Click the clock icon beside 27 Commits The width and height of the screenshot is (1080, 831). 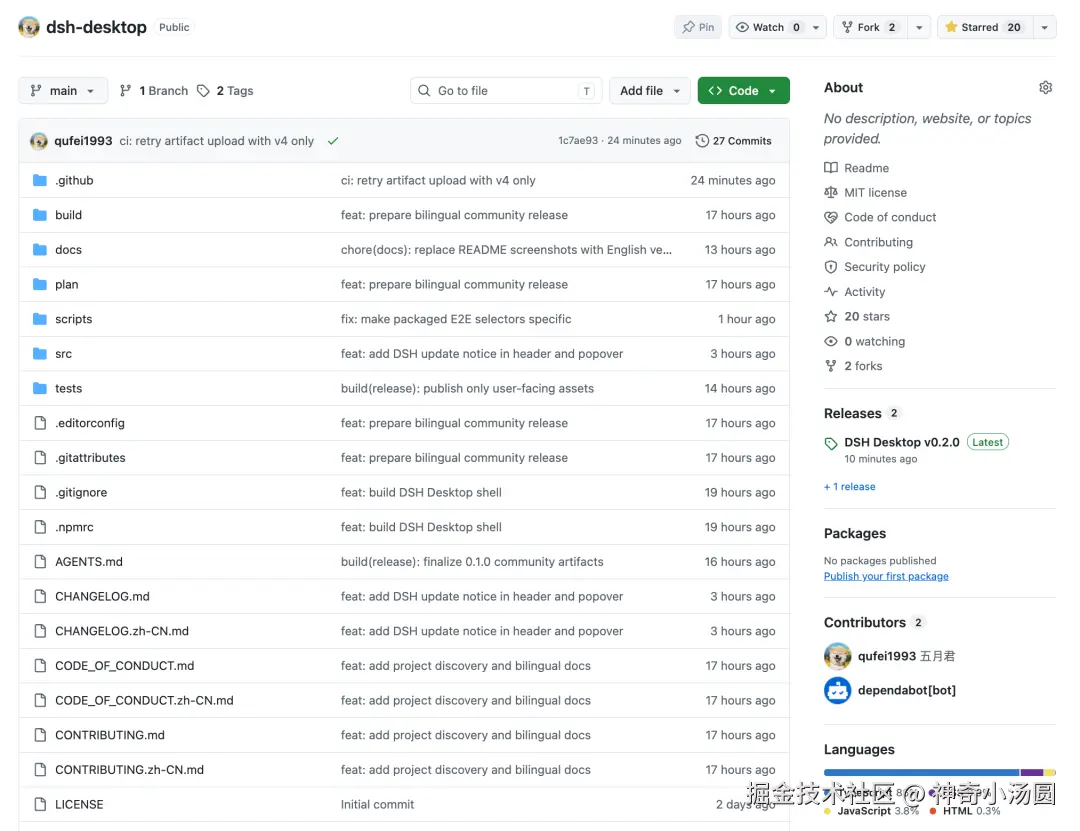click(x=702, y=141)
